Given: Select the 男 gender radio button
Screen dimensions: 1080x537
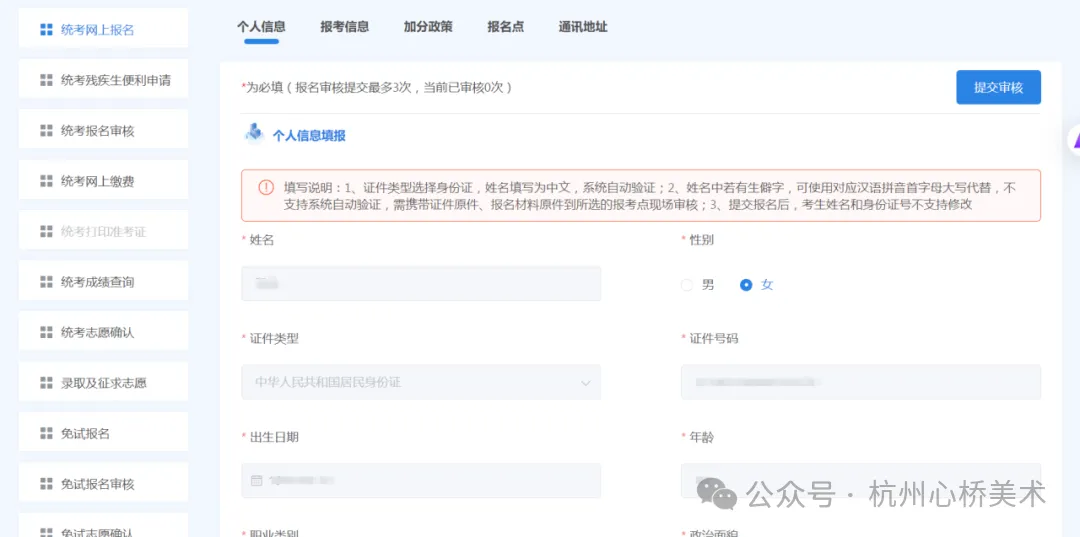Looking at the screenshot, I should (x=687, y=285).
